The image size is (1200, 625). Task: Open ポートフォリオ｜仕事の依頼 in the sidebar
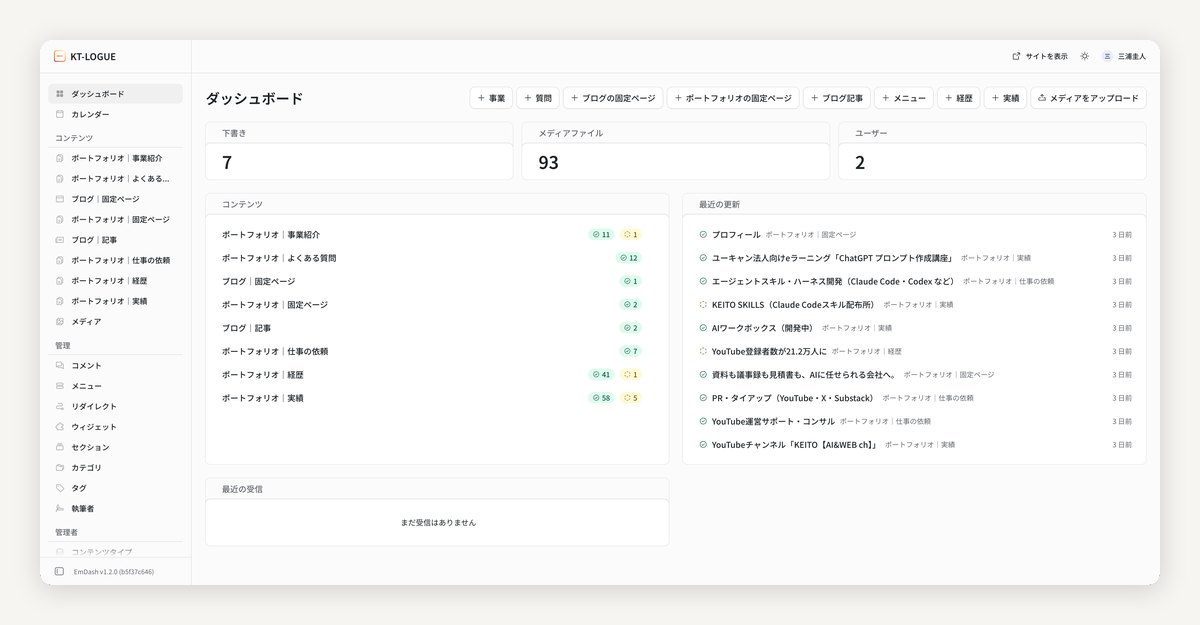[115, 261]
